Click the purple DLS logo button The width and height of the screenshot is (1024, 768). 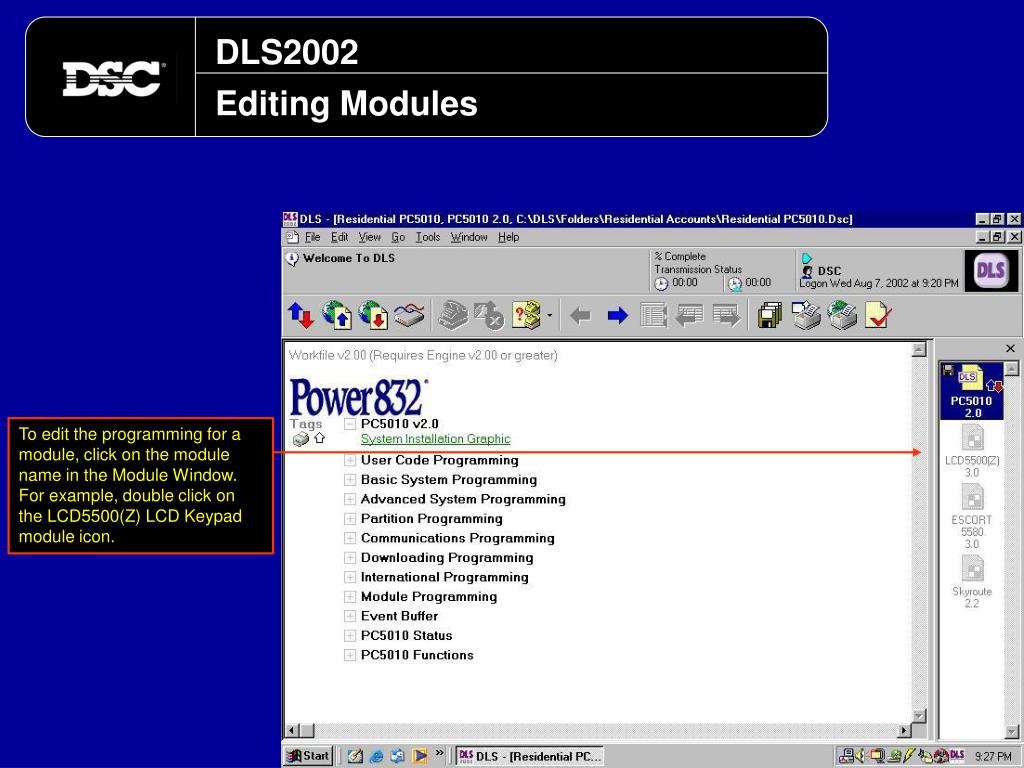(990, 270)
